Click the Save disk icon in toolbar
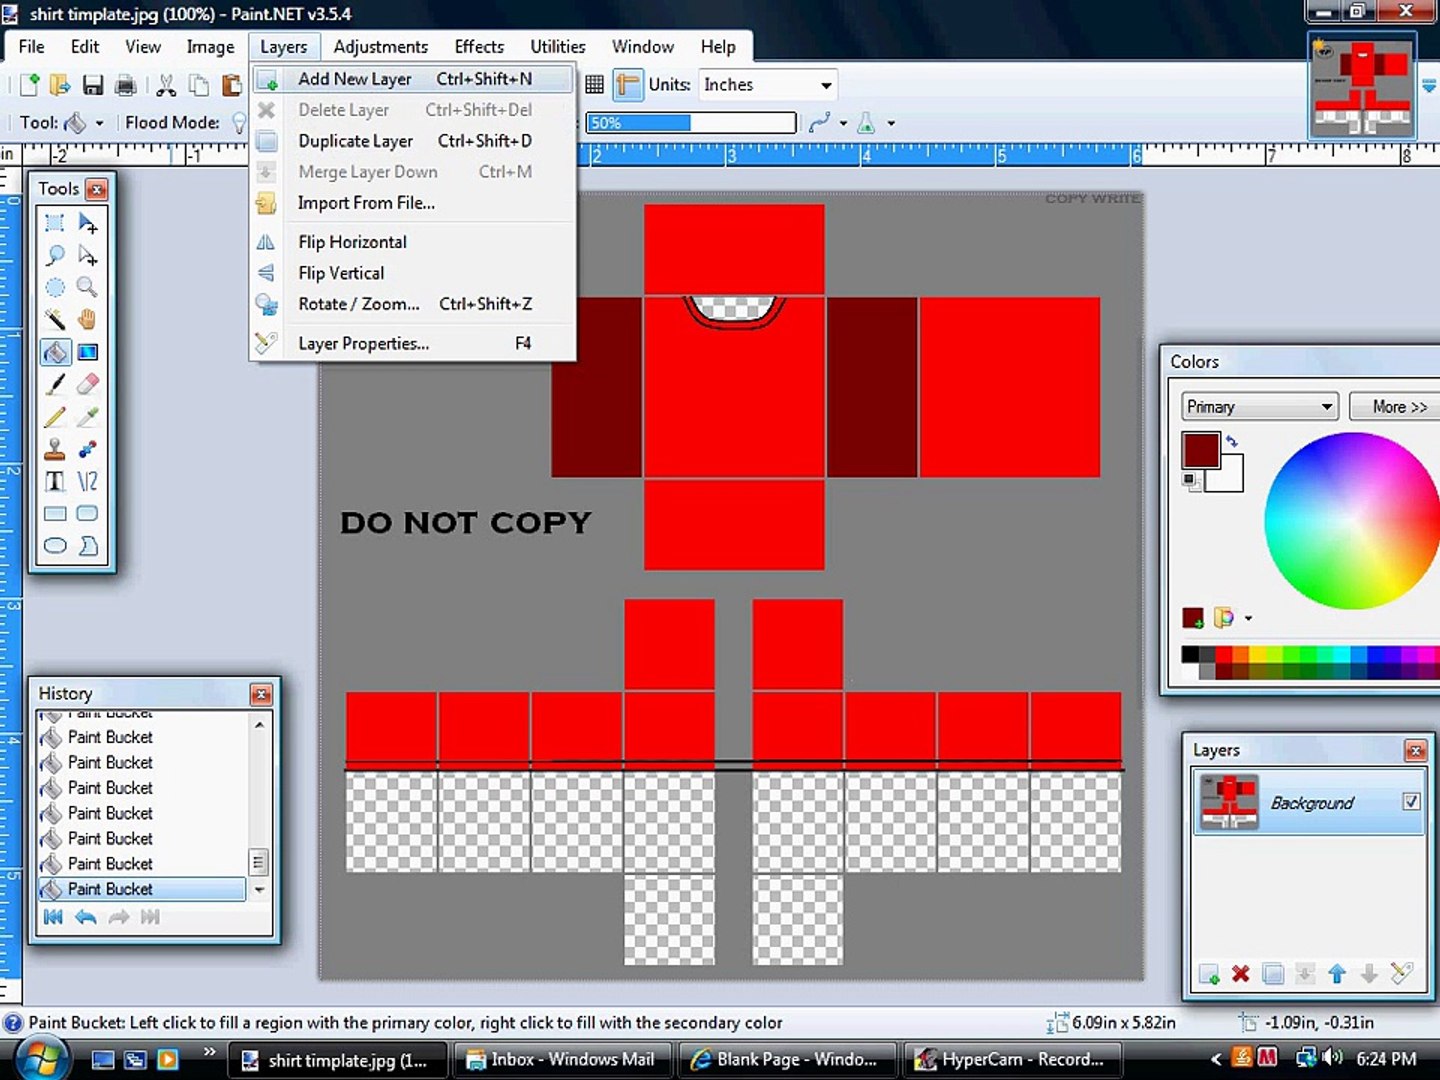 click(93, 85)
